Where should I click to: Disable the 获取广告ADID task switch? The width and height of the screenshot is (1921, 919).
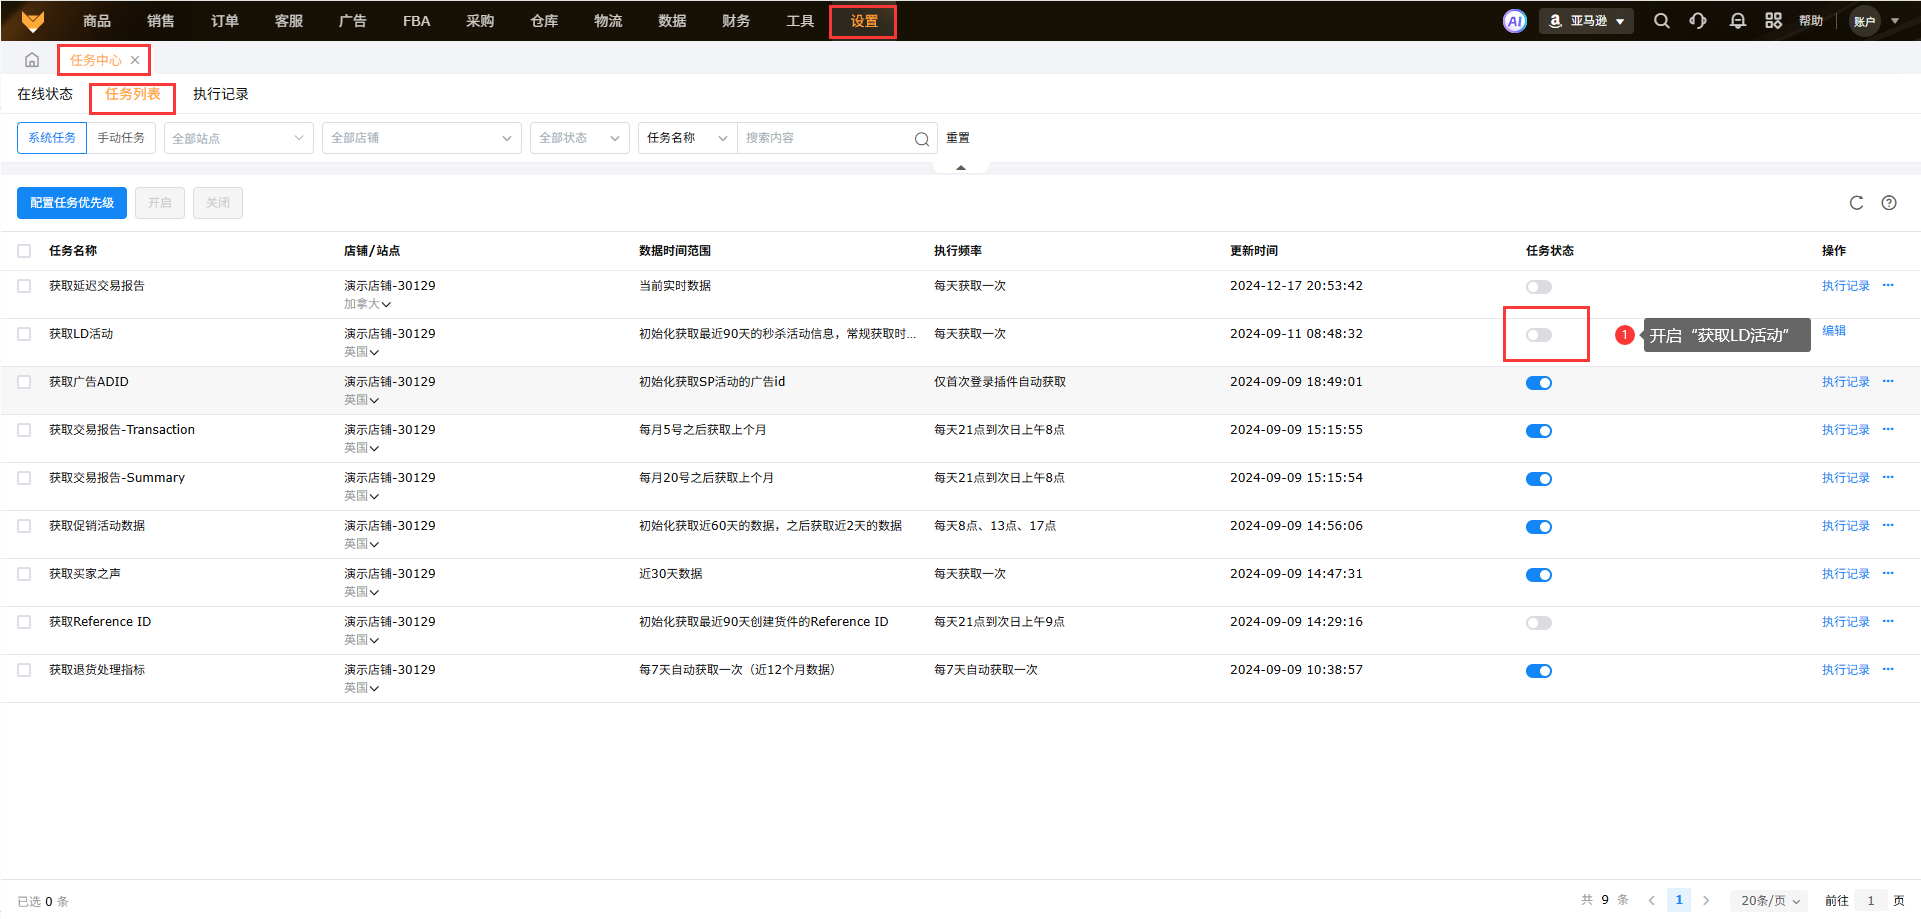point(1538,383)
